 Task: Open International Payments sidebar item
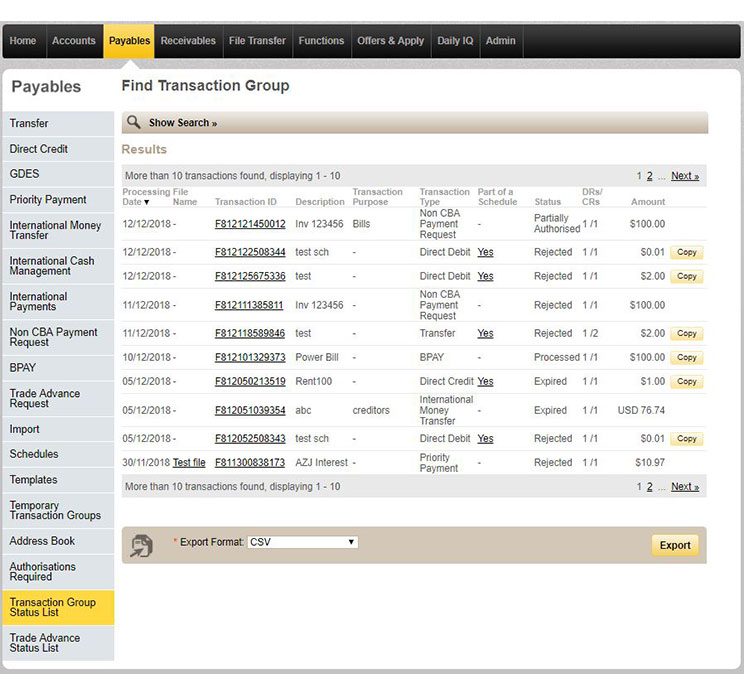(58, 301)
